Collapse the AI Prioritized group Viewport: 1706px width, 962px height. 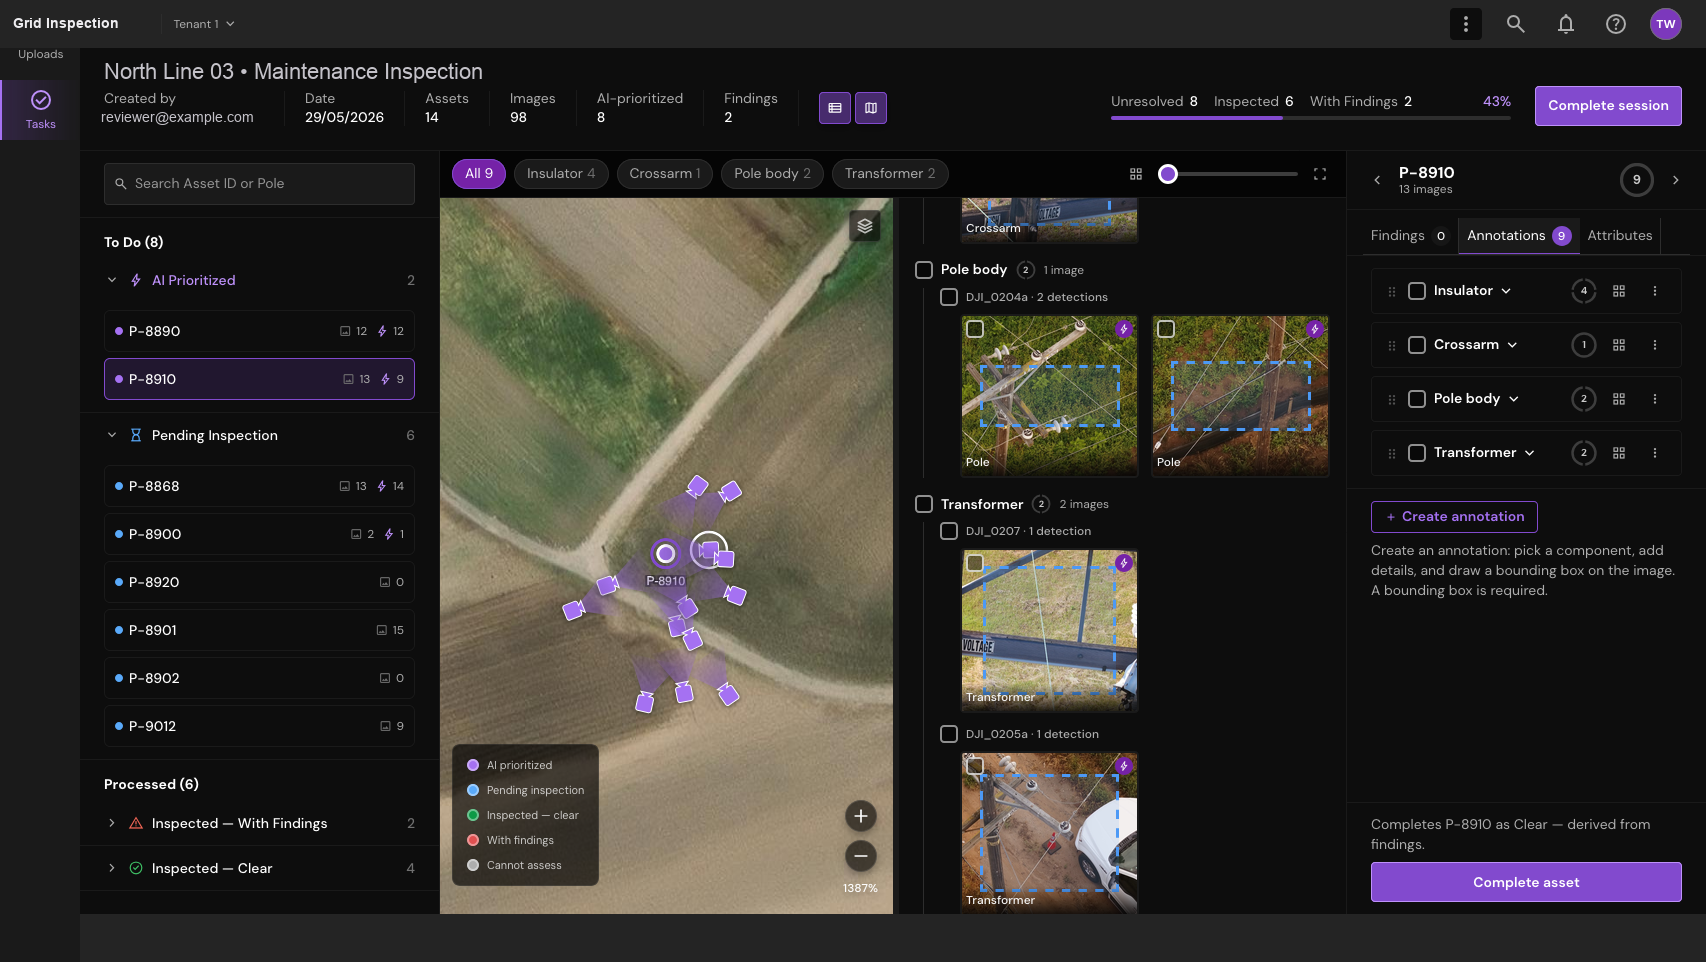point(112,280)
